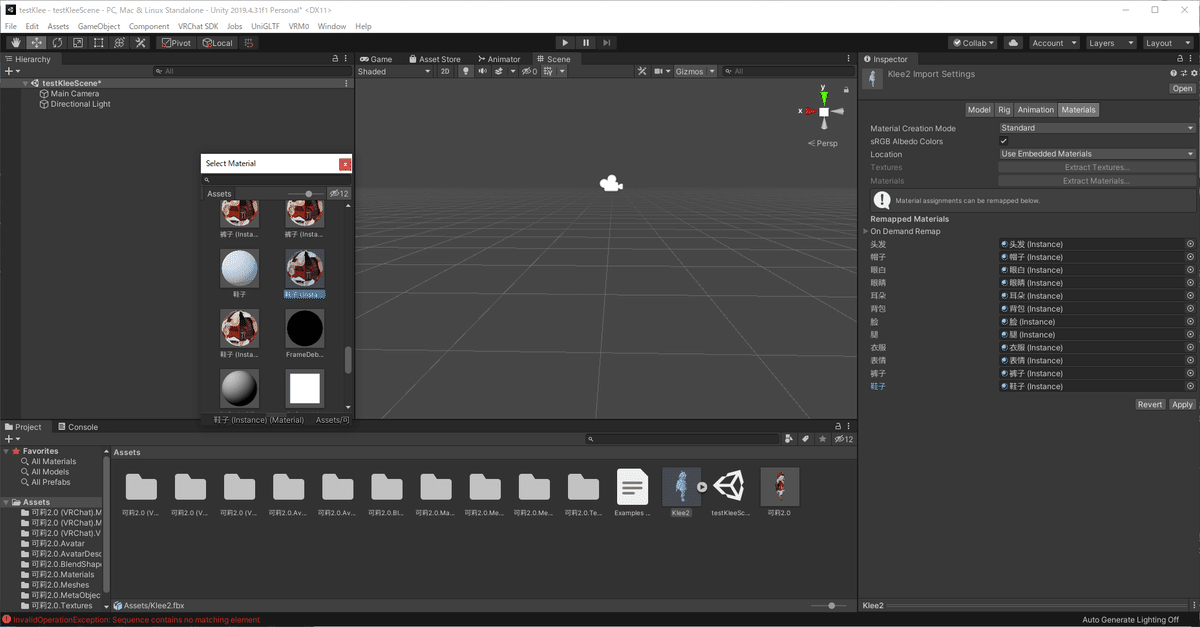Open scene component tools icon
Viewport: 1200px width, 627px height.
click(x=643, y=71)
